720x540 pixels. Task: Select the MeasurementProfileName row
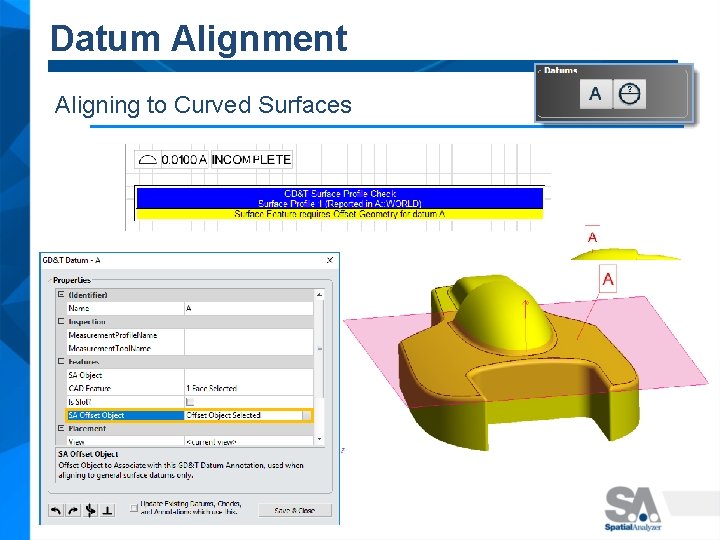click(190, 335)
